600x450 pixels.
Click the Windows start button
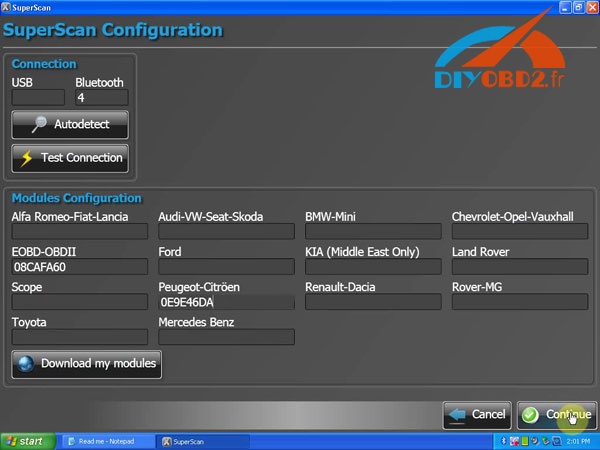tap(28, 442)
